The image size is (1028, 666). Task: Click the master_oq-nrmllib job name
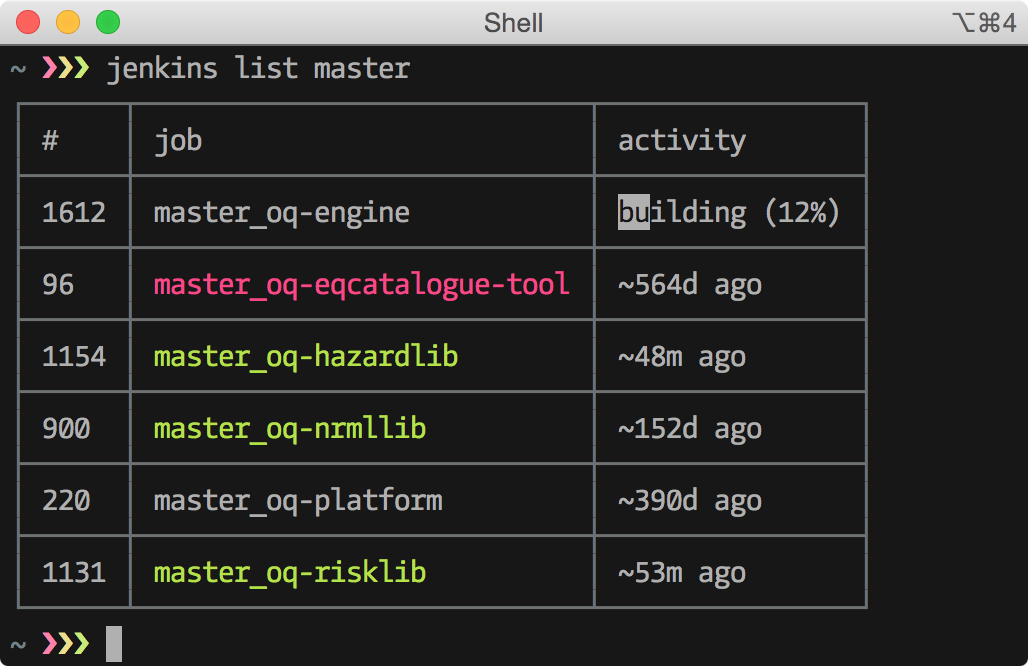pyautogui.click(x=290, y=429)
